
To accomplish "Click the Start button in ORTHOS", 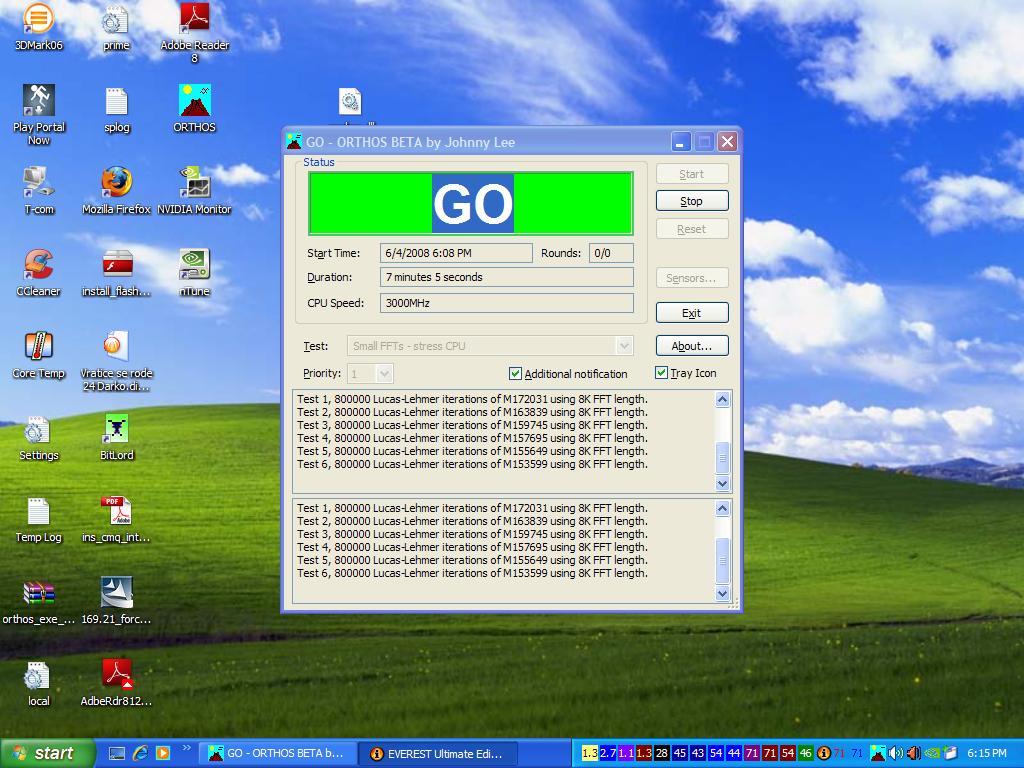I will pyautogui.click(x=692, y=174).
